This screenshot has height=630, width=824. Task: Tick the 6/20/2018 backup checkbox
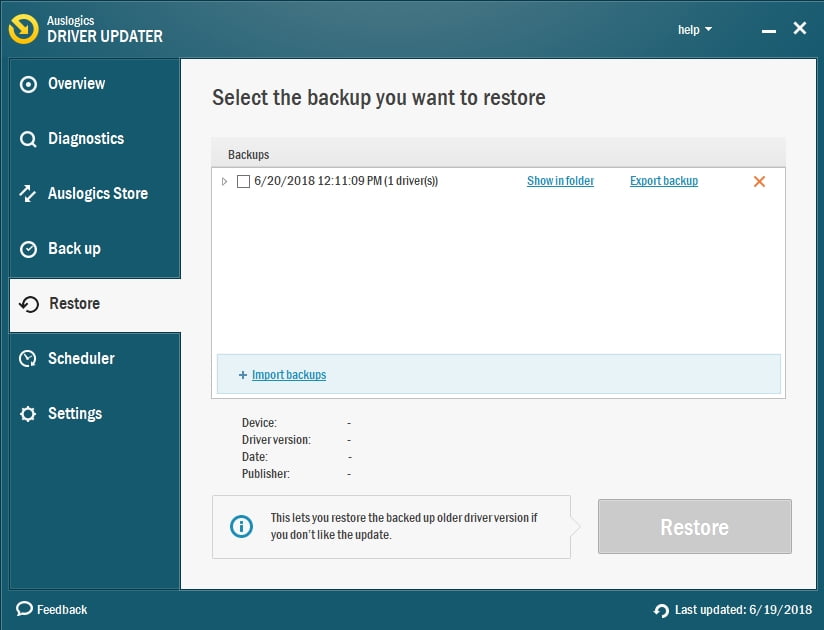click(x=243, y=181)
